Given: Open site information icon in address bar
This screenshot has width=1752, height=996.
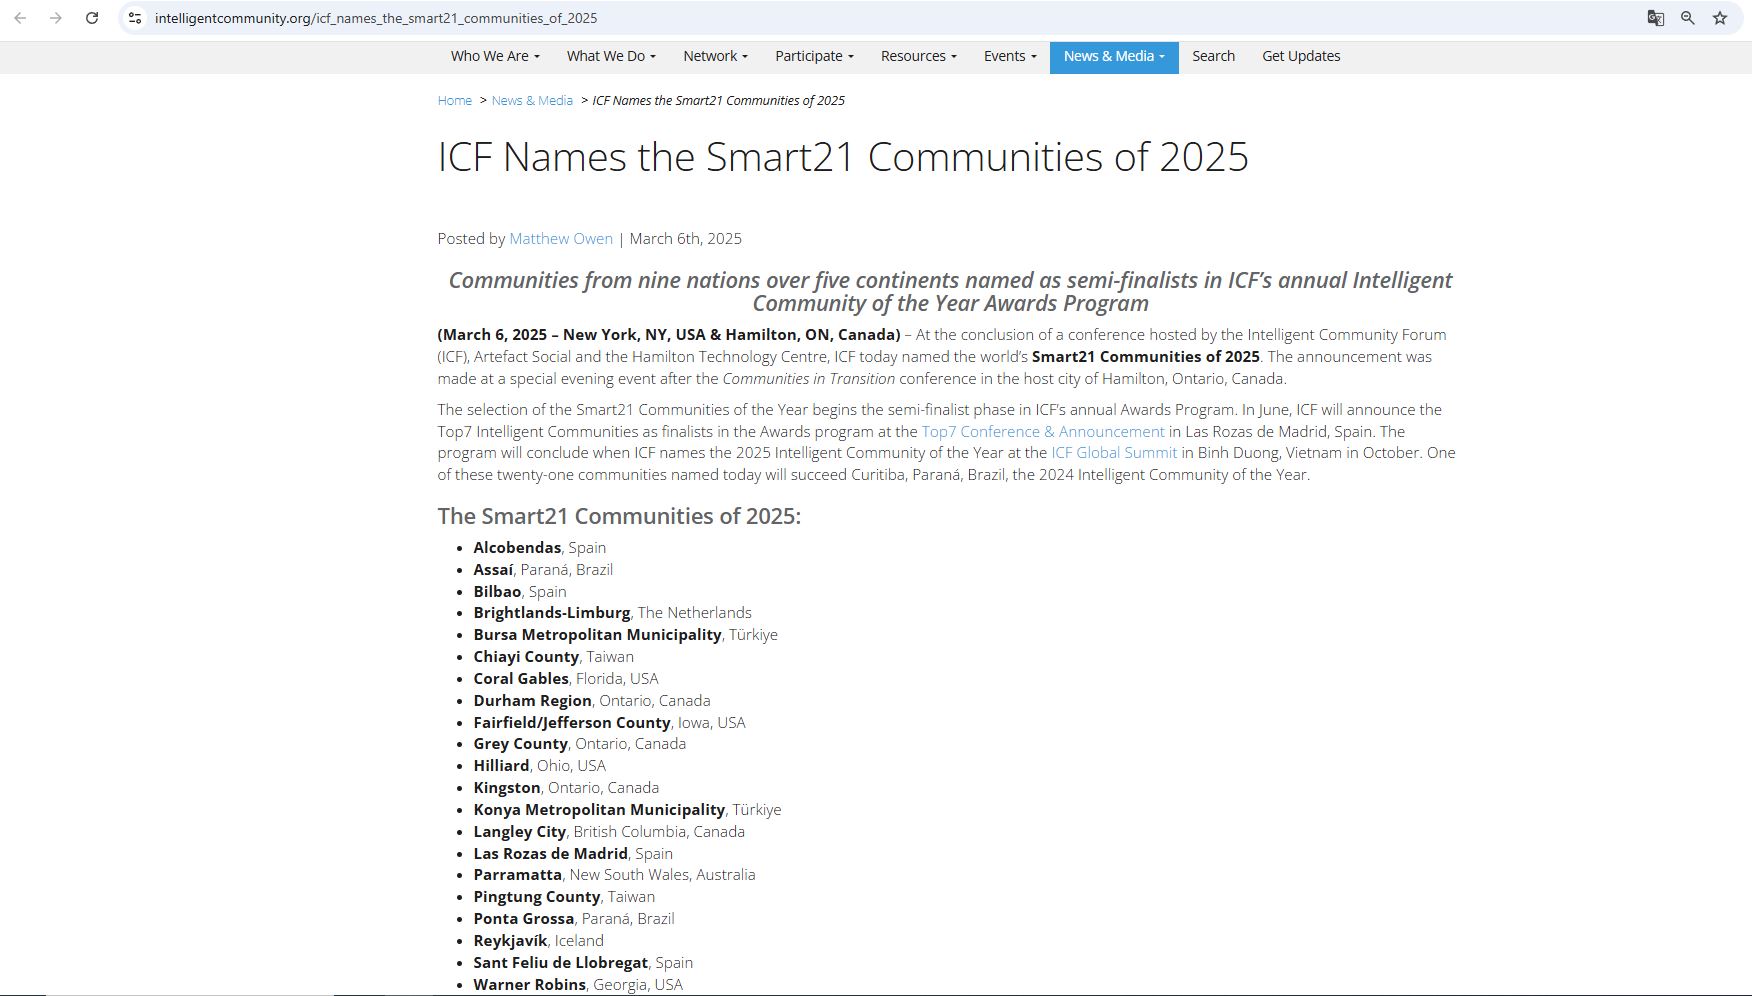Looking at the screenshot, I should point(135,18).
